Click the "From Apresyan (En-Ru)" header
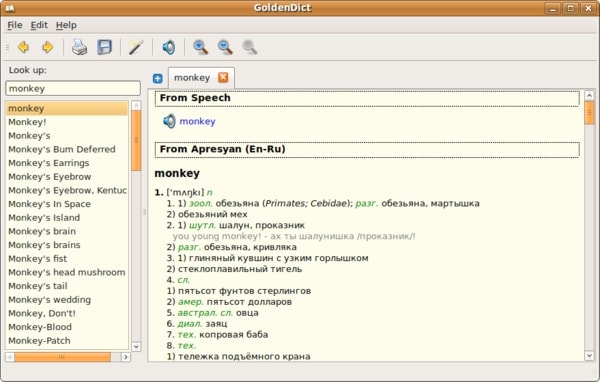600x382 pixels. tap(367, 150)
